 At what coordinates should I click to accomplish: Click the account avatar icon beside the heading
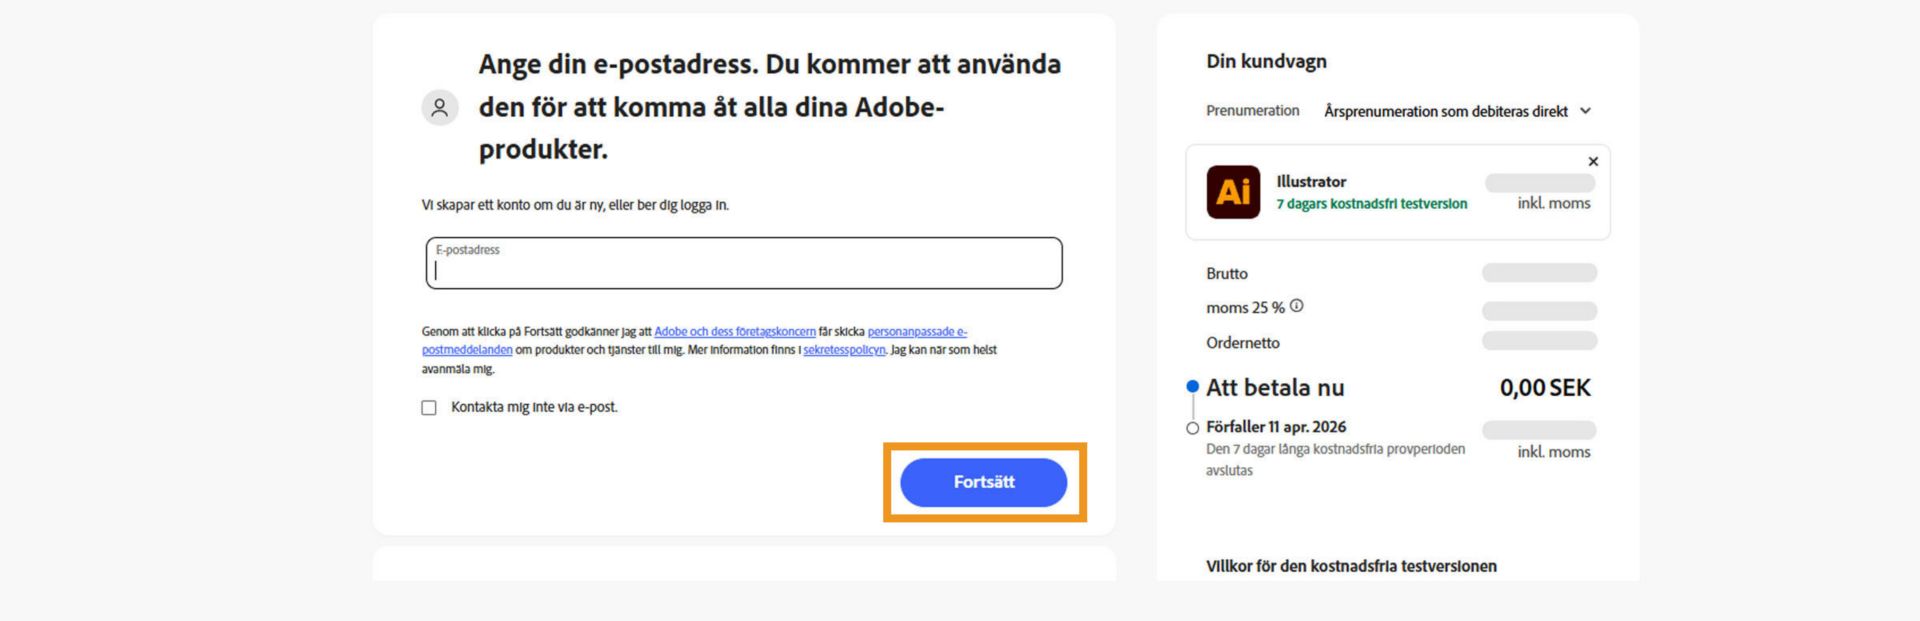click(x=439, y=106)
